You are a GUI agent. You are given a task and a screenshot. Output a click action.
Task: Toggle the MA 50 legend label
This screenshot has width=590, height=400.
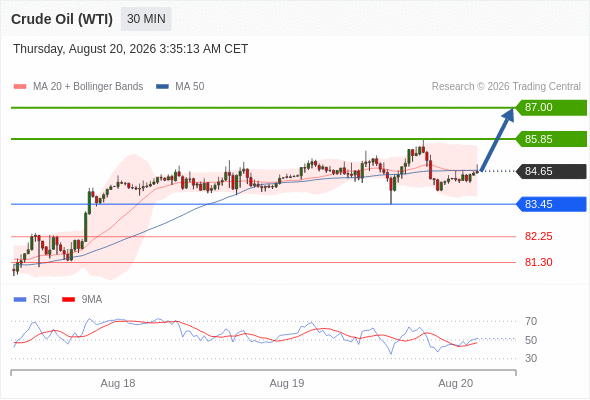point(190,87)
